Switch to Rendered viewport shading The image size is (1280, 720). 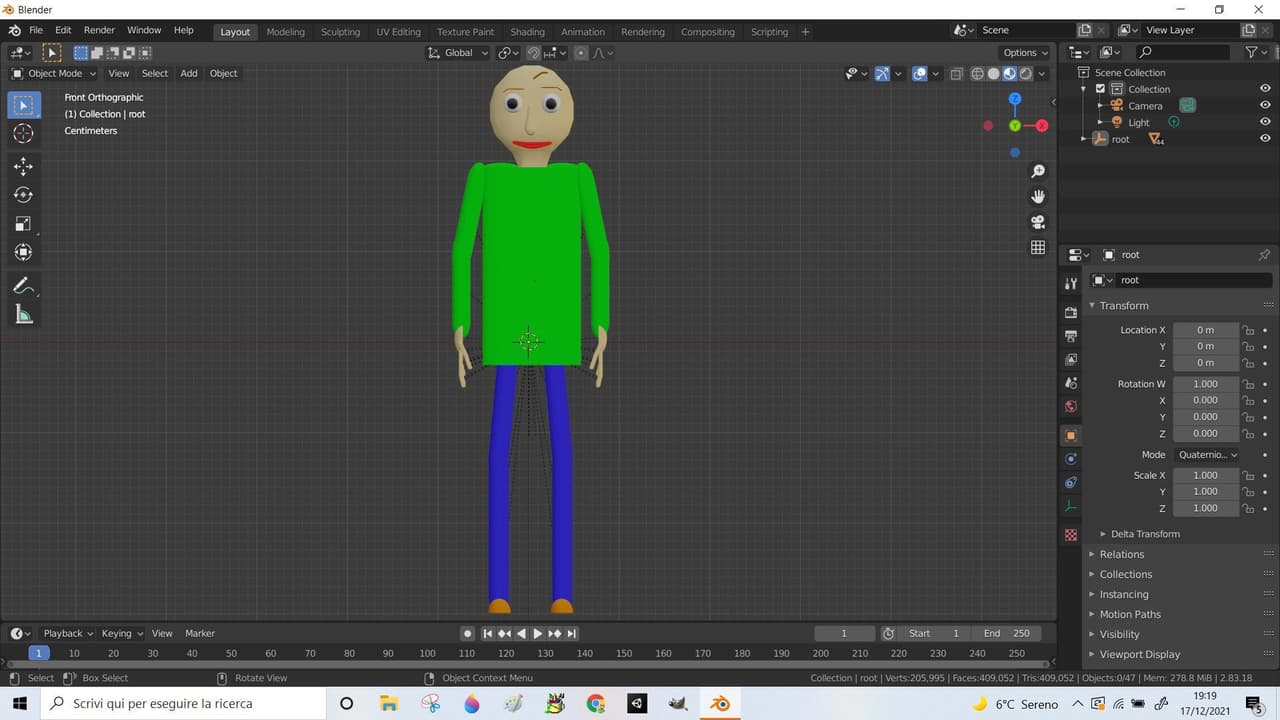pos(1026,73)
